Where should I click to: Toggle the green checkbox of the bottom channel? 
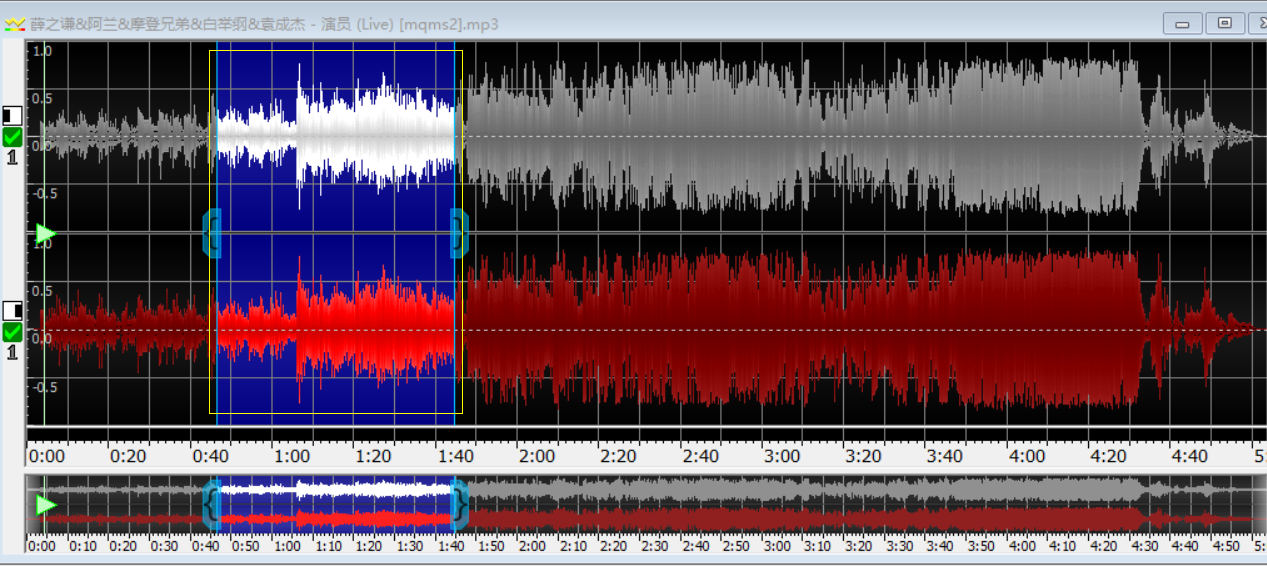pos(12,332)
